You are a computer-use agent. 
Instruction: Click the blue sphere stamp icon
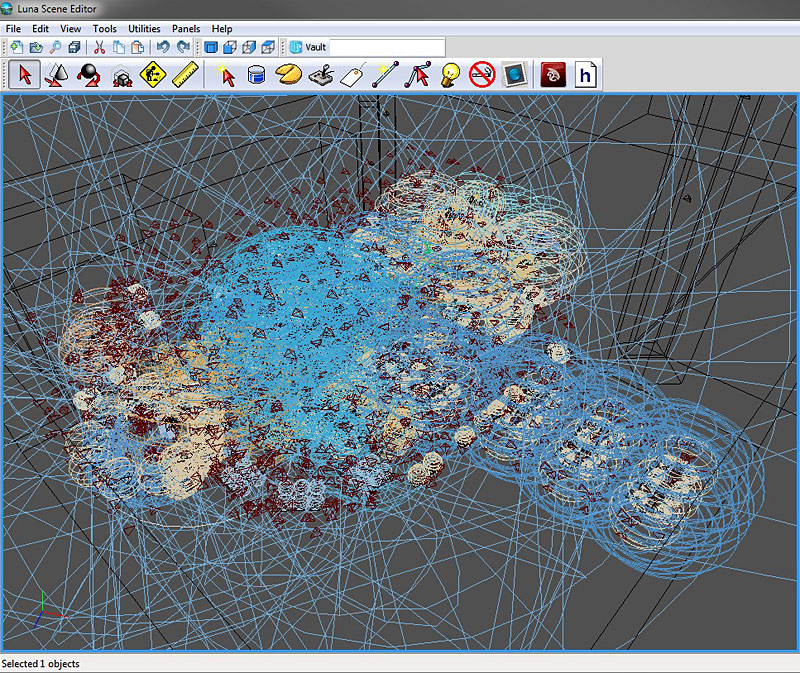(x=515, y=75)
